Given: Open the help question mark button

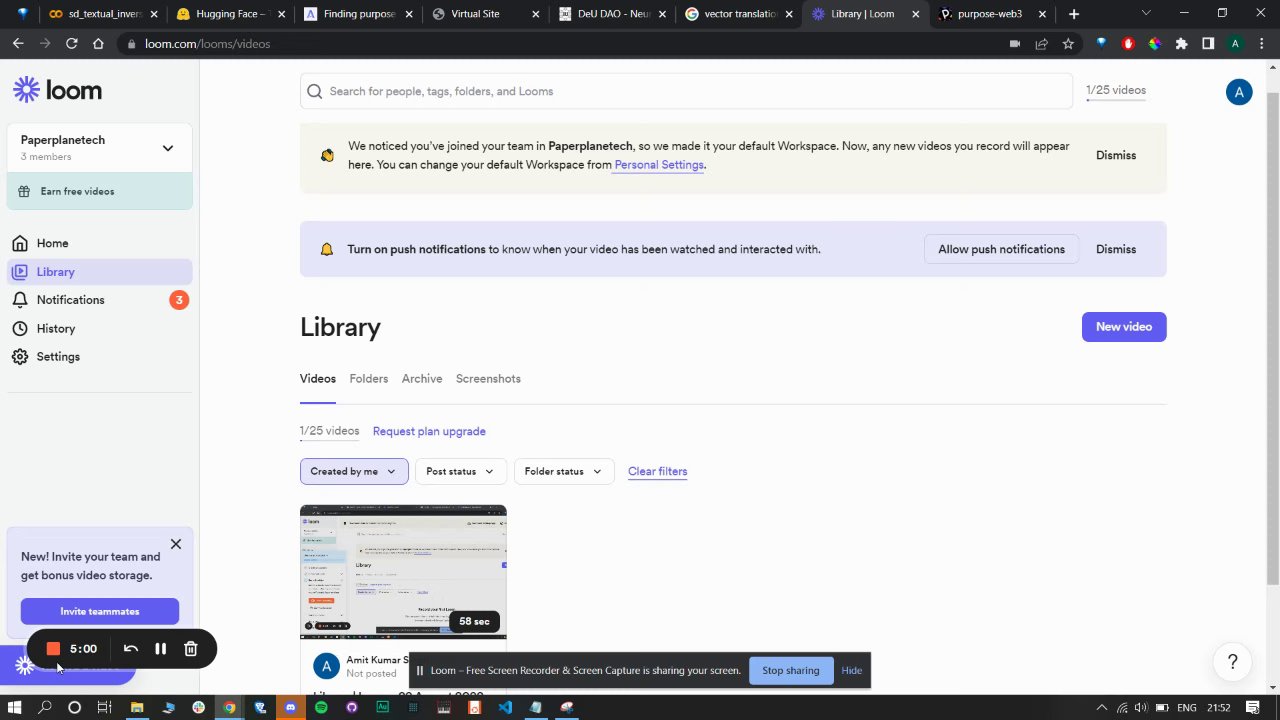Looking at the screenshot, I should 1232,662.
